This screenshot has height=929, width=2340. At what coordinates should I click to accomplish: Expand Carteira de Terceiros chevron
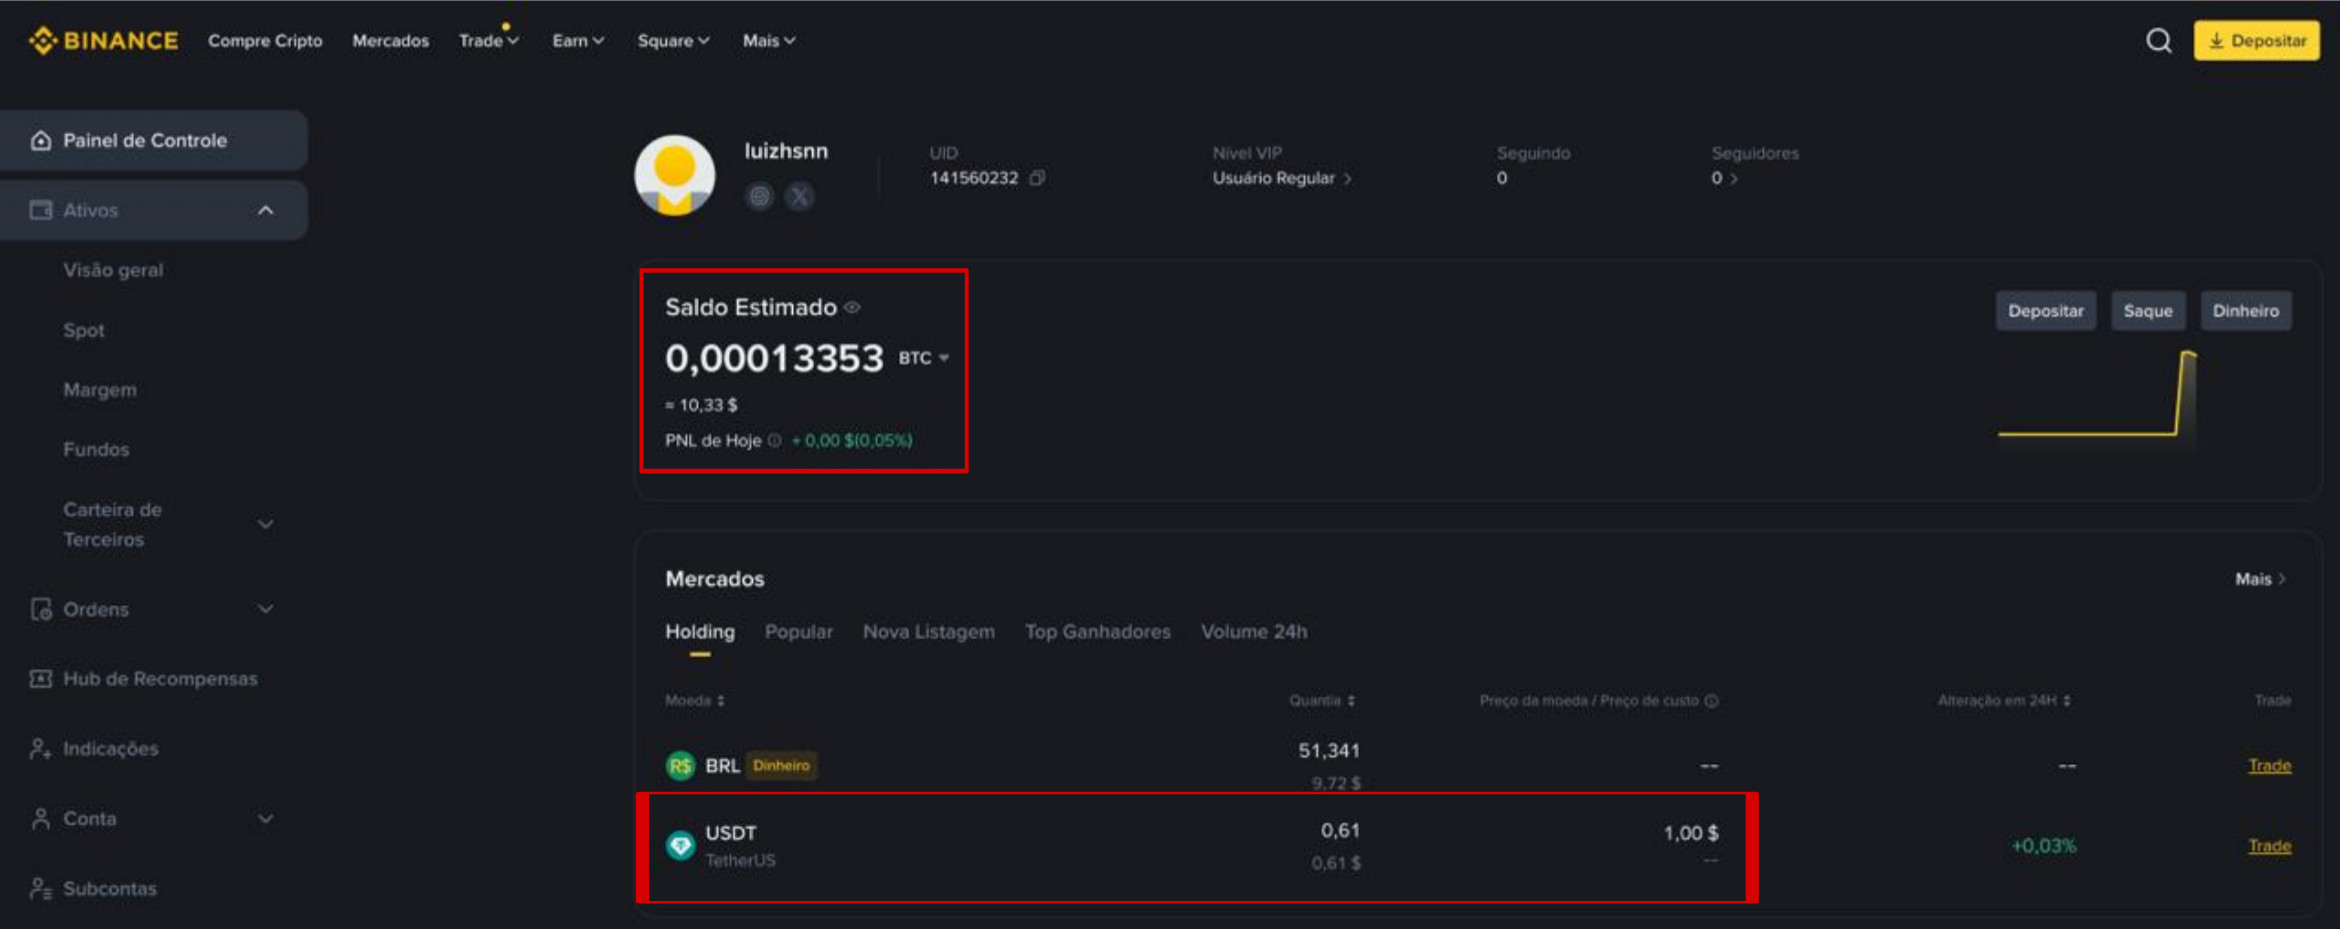(x=266, y=524)
